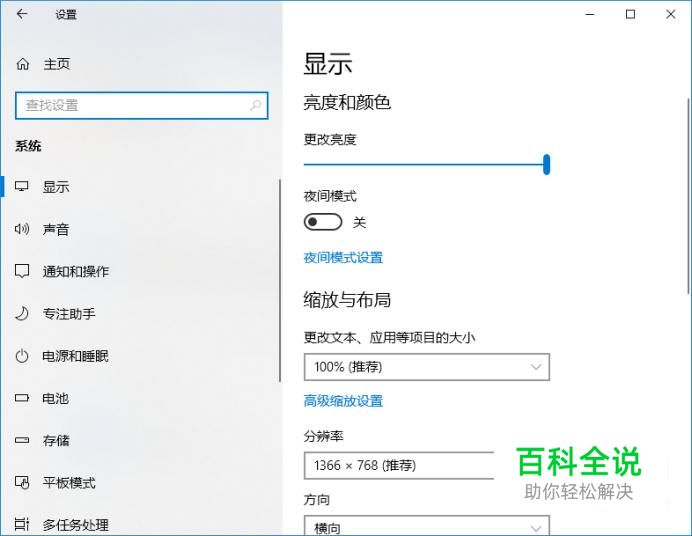Screen dimensions: 692x536
Task: Open the 1366 × 768 resolution dropdown
Action: point(399,465)
